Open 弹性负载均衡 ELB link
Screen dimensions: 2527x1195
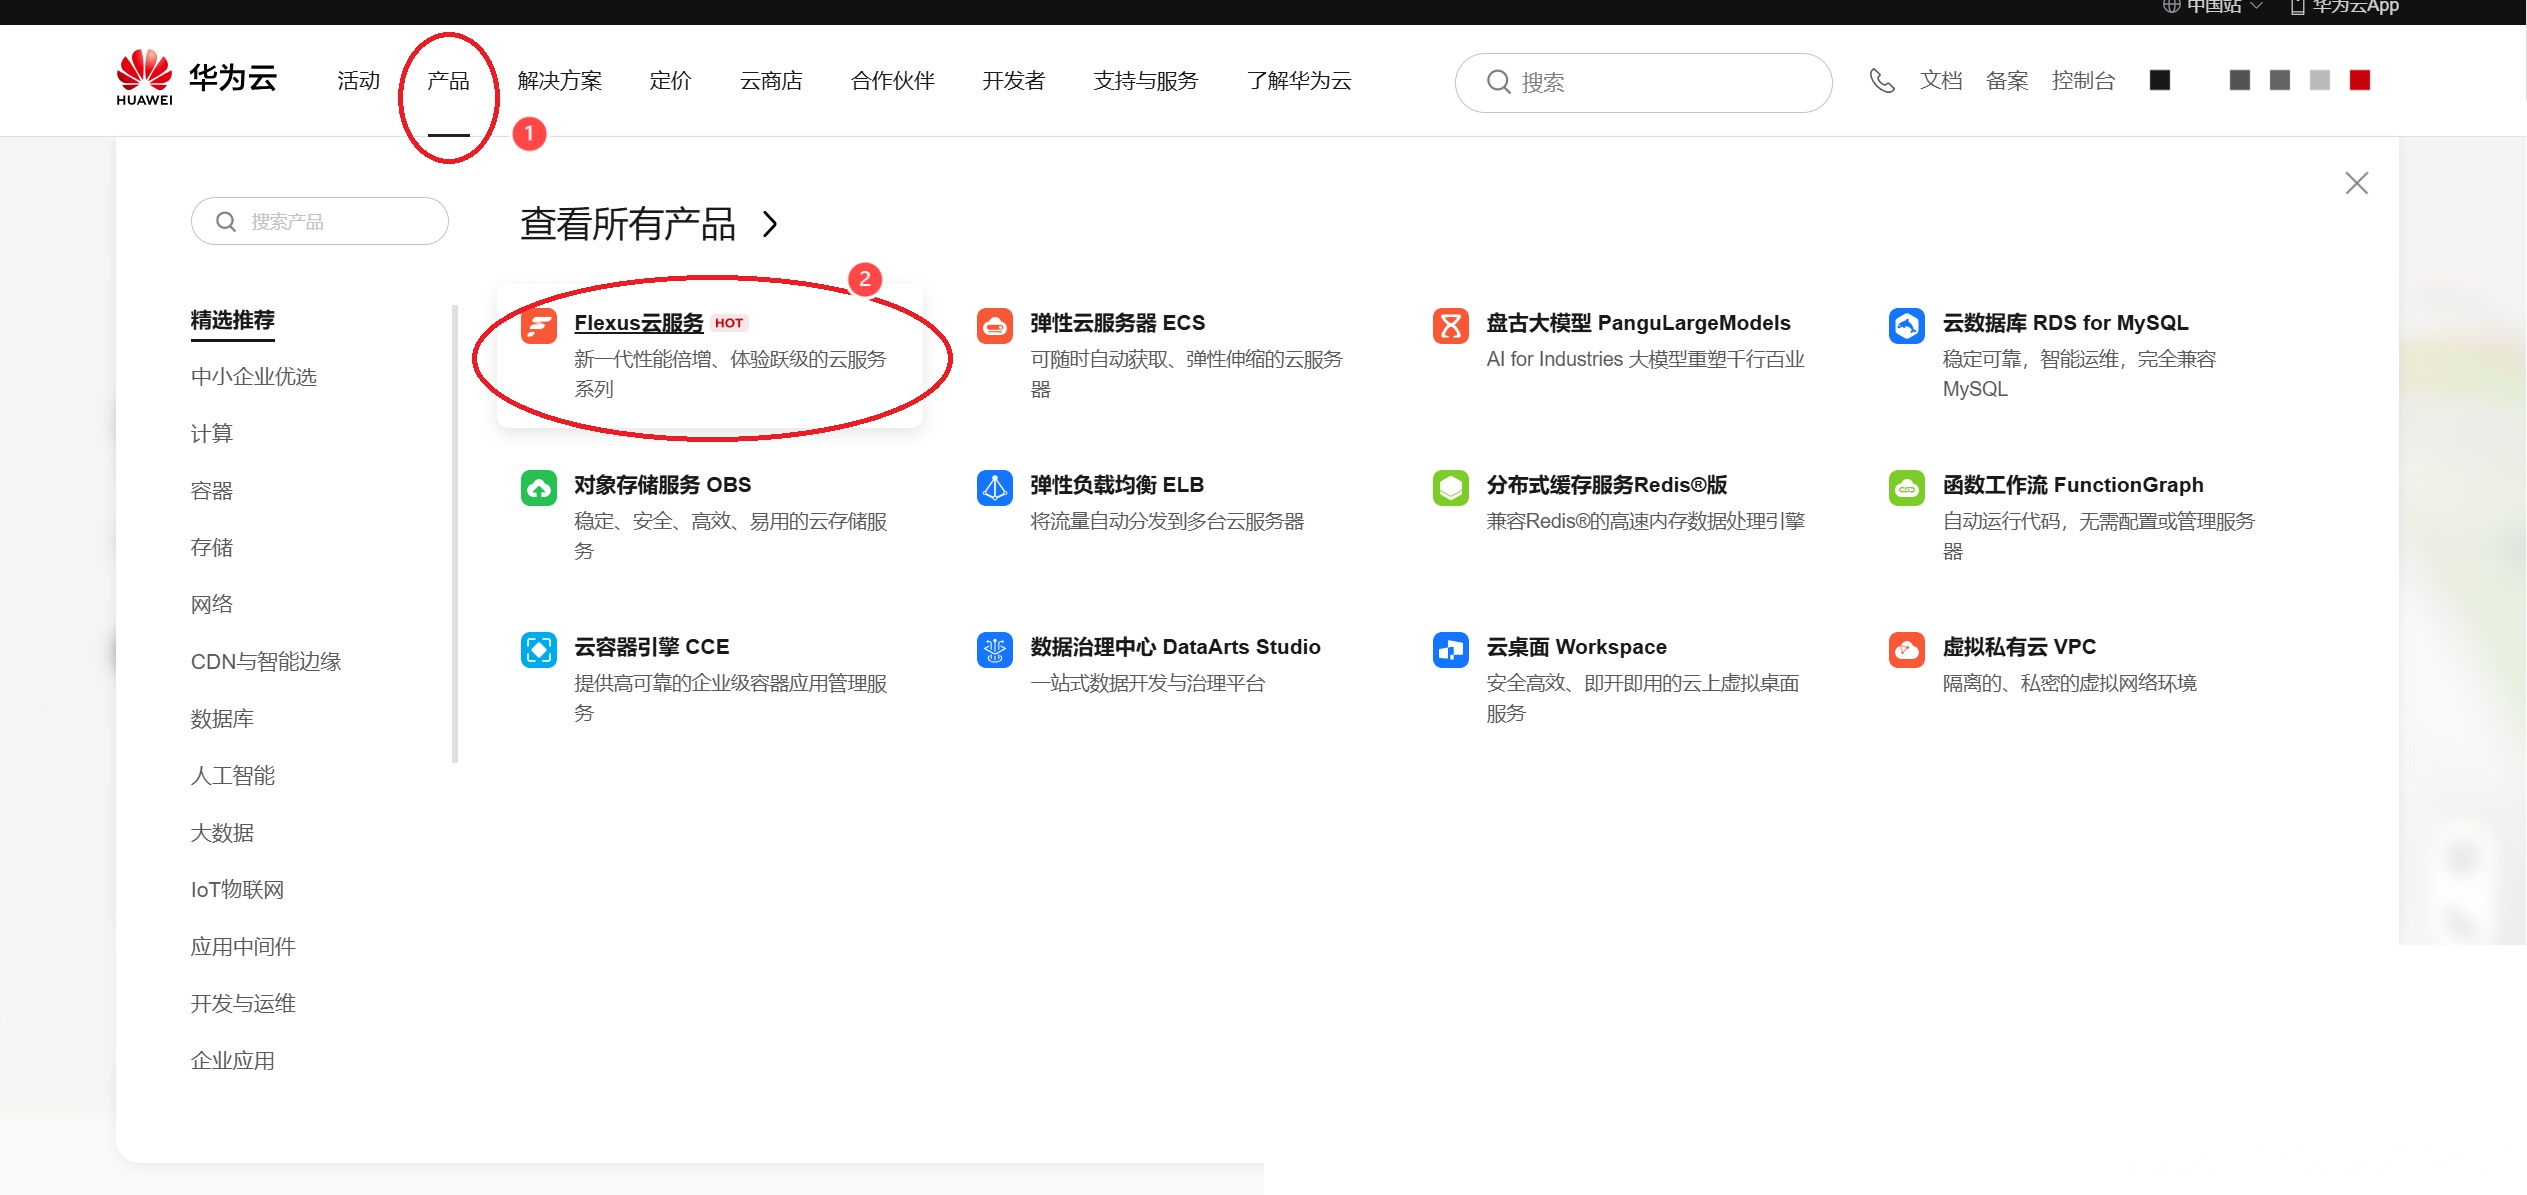[x=1117, y=485]
